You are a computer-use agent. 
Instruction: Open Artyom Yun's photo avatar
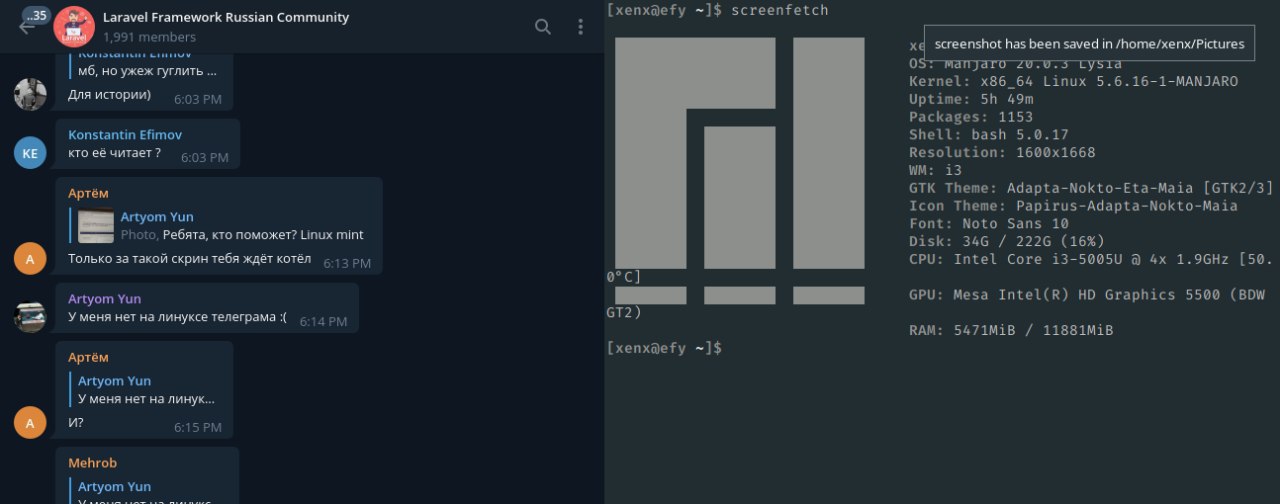point(30,317)
